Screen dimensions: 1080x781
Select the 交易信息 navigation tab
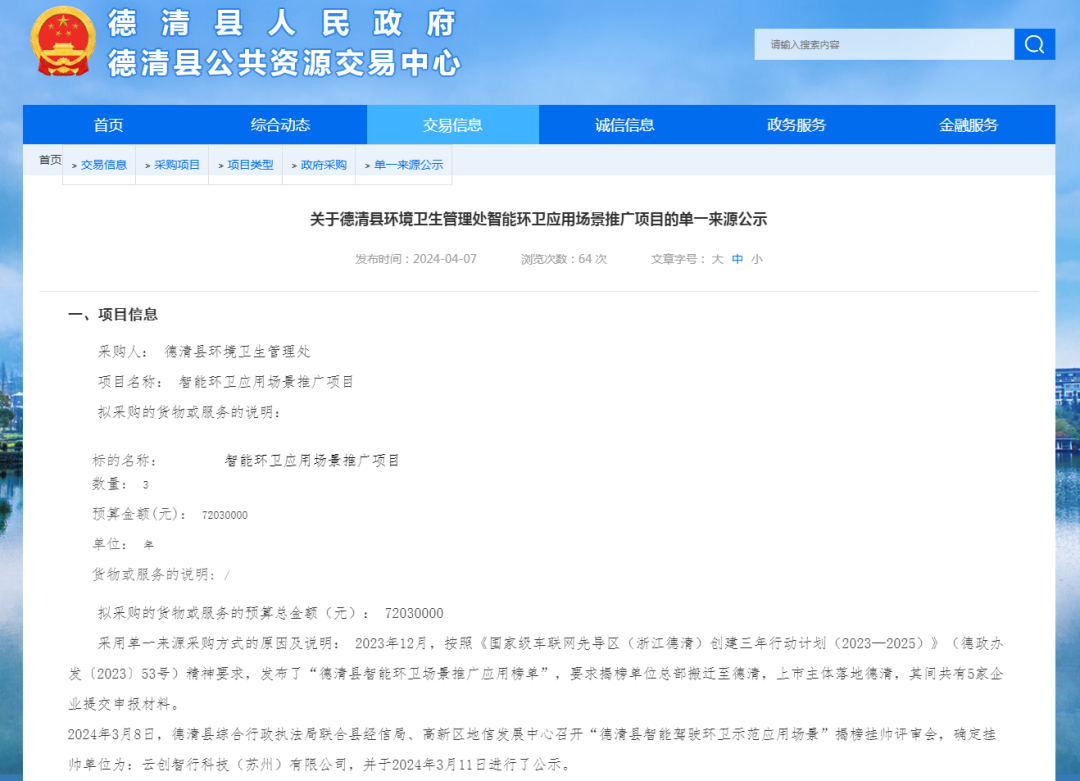(452, 125)
